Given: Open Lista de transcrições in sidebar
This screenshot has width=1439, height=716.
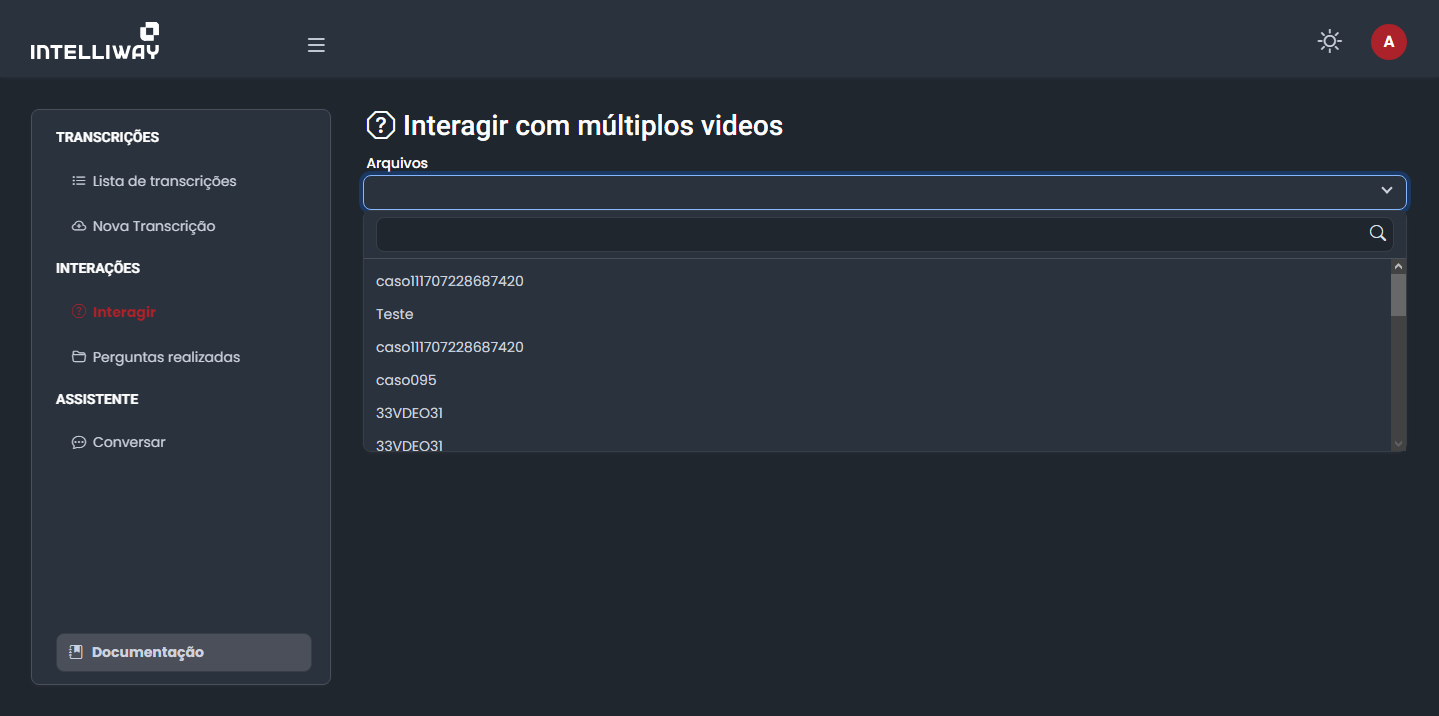Looking at the screenshot, I should pyautogui.click(x=164, y=181).
